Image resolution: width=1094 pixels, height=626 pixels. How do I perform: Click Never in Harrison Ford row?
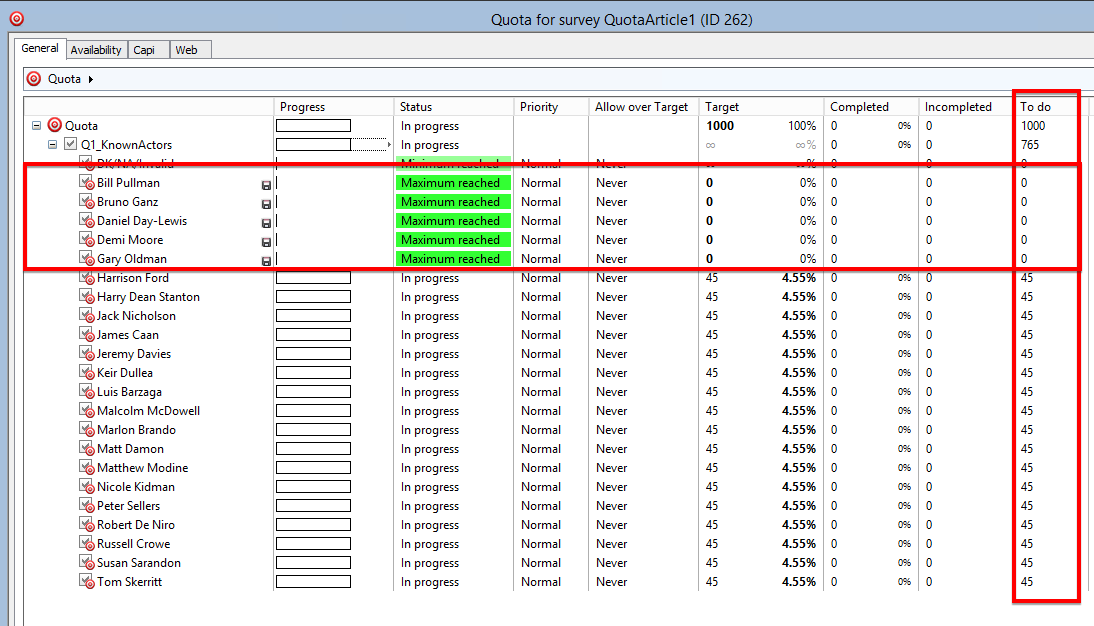[612, 278]
